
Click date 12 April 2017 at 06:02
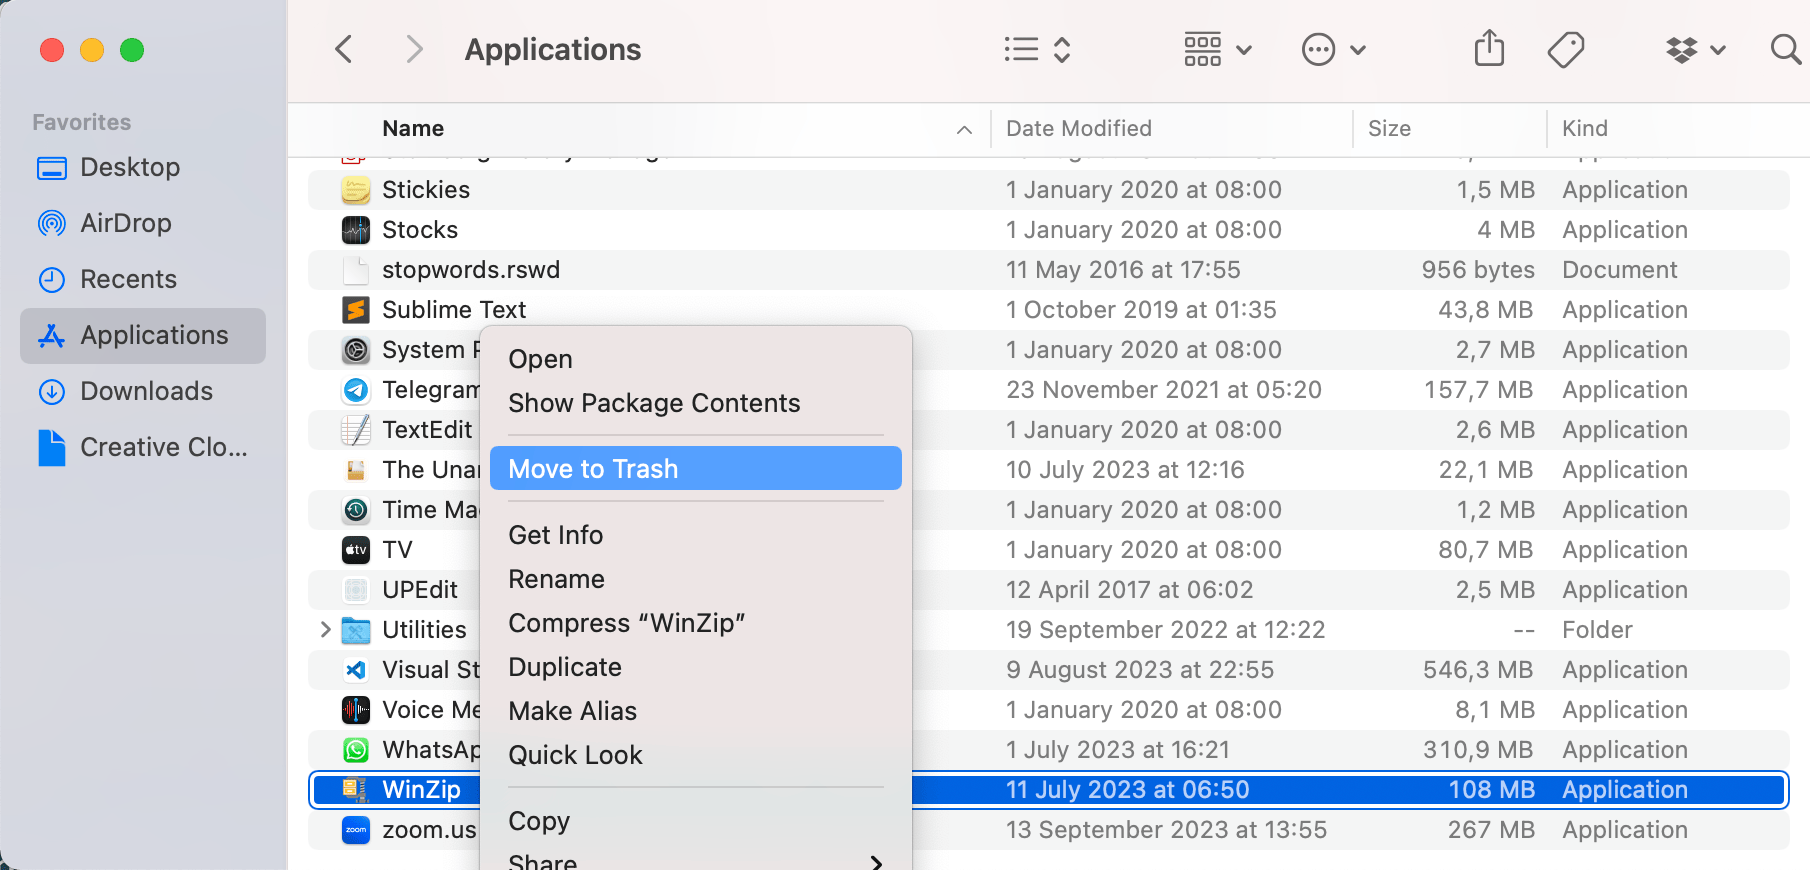1130,590
